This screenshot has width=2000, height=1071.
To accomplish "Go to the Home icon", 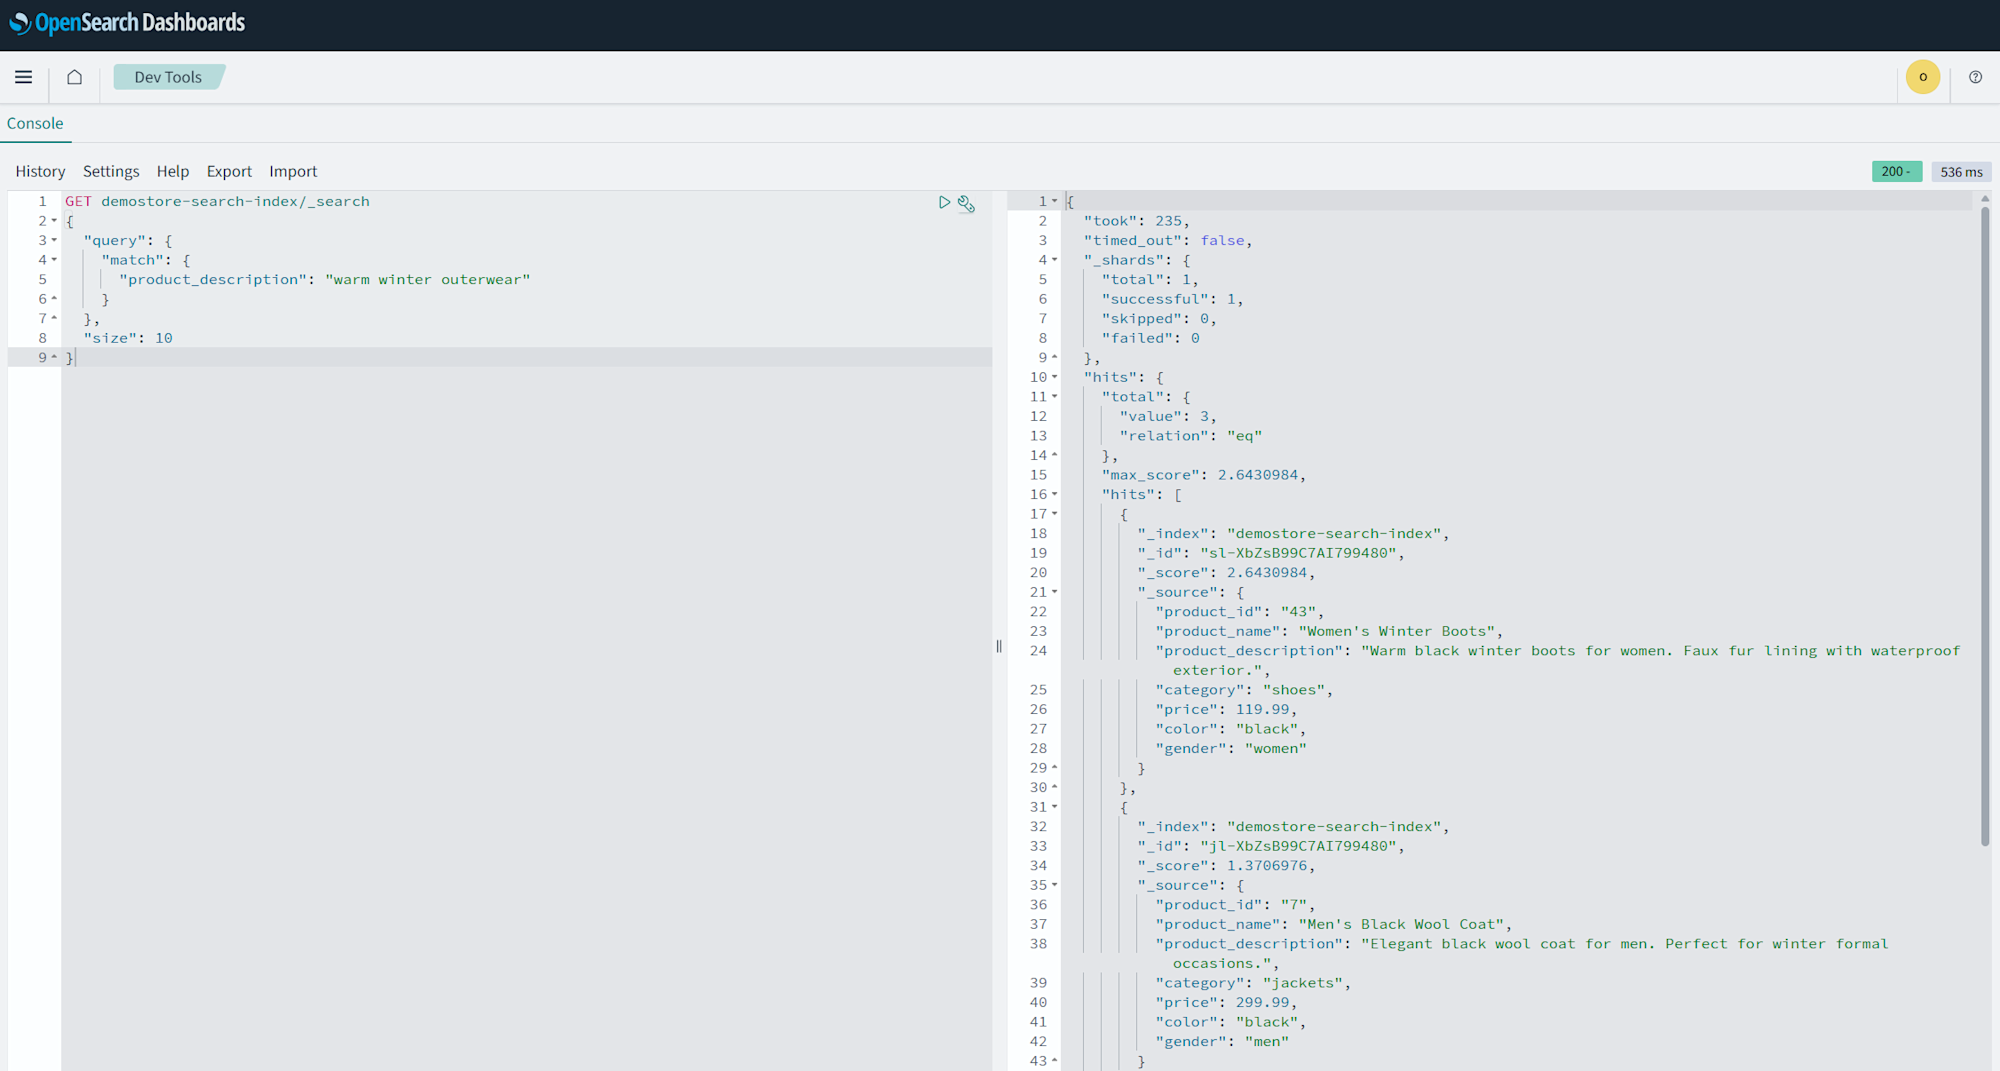I will pos(75,77).
